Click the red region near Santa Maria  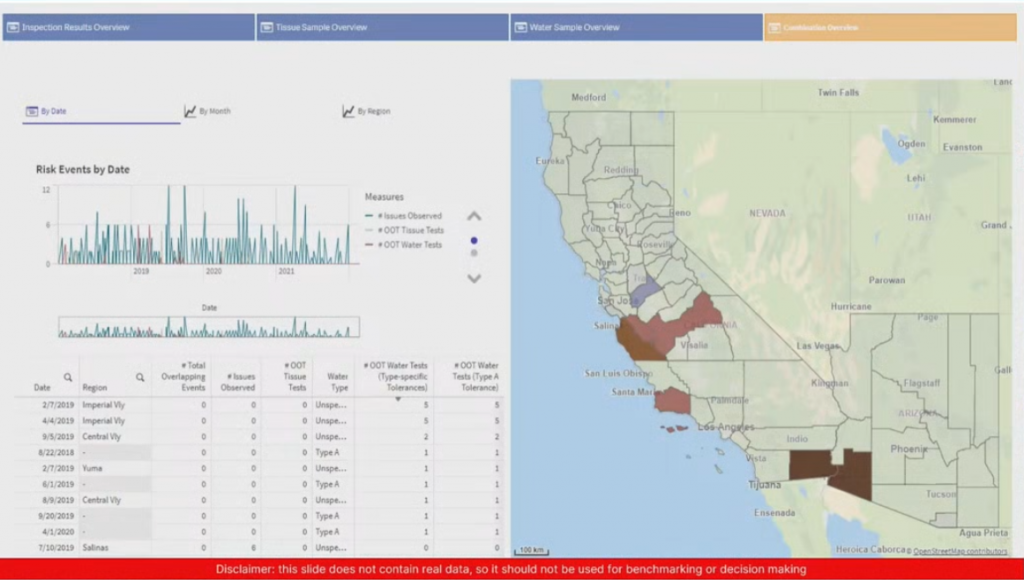[x=673, y=400]
